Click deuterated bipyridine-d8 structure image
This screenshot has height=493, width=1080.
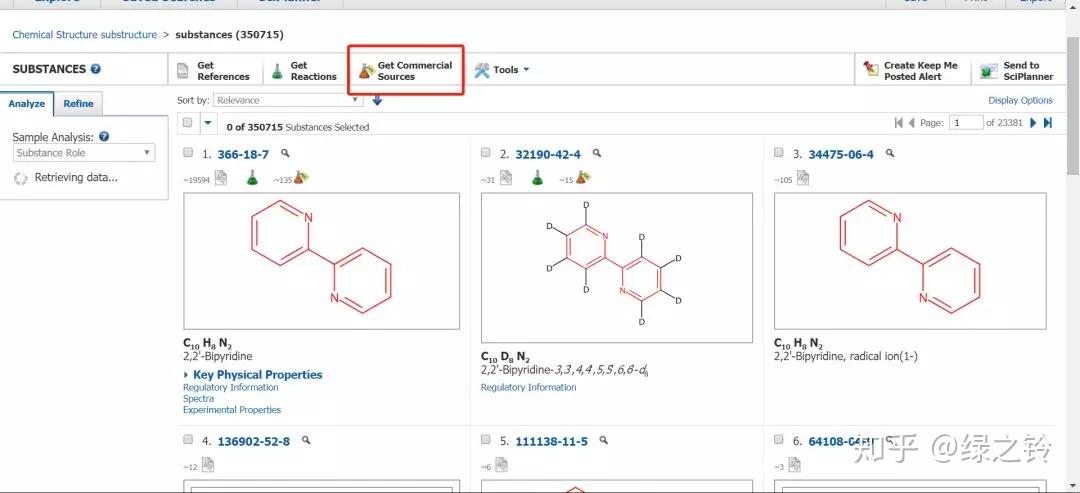(x=616, y=267)
